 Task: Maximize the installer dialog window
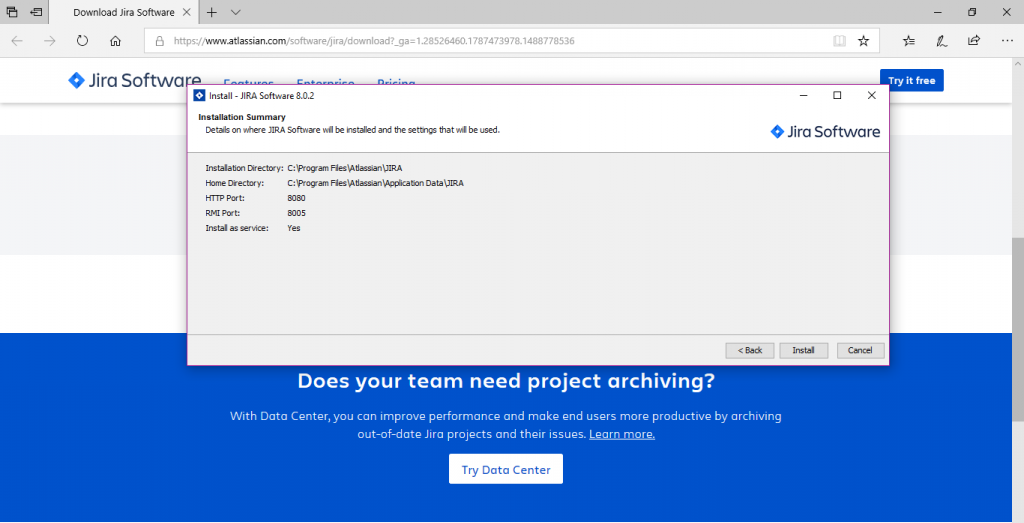point(837,95)
